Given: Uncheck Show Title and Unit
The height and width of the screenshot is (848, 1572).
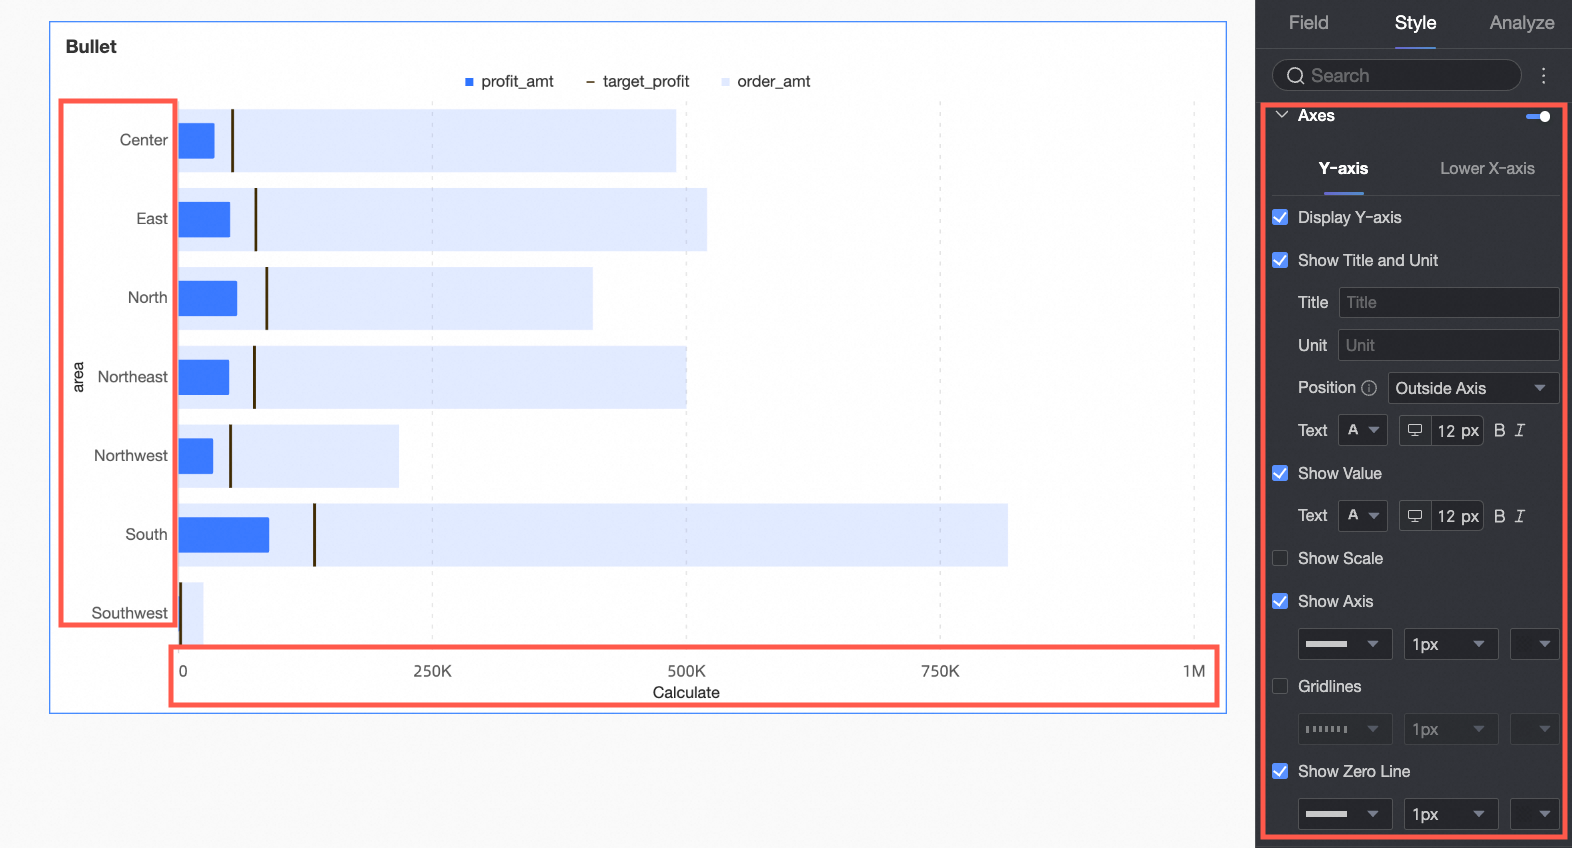Looking at the screenshot, I should [1280, 260].
